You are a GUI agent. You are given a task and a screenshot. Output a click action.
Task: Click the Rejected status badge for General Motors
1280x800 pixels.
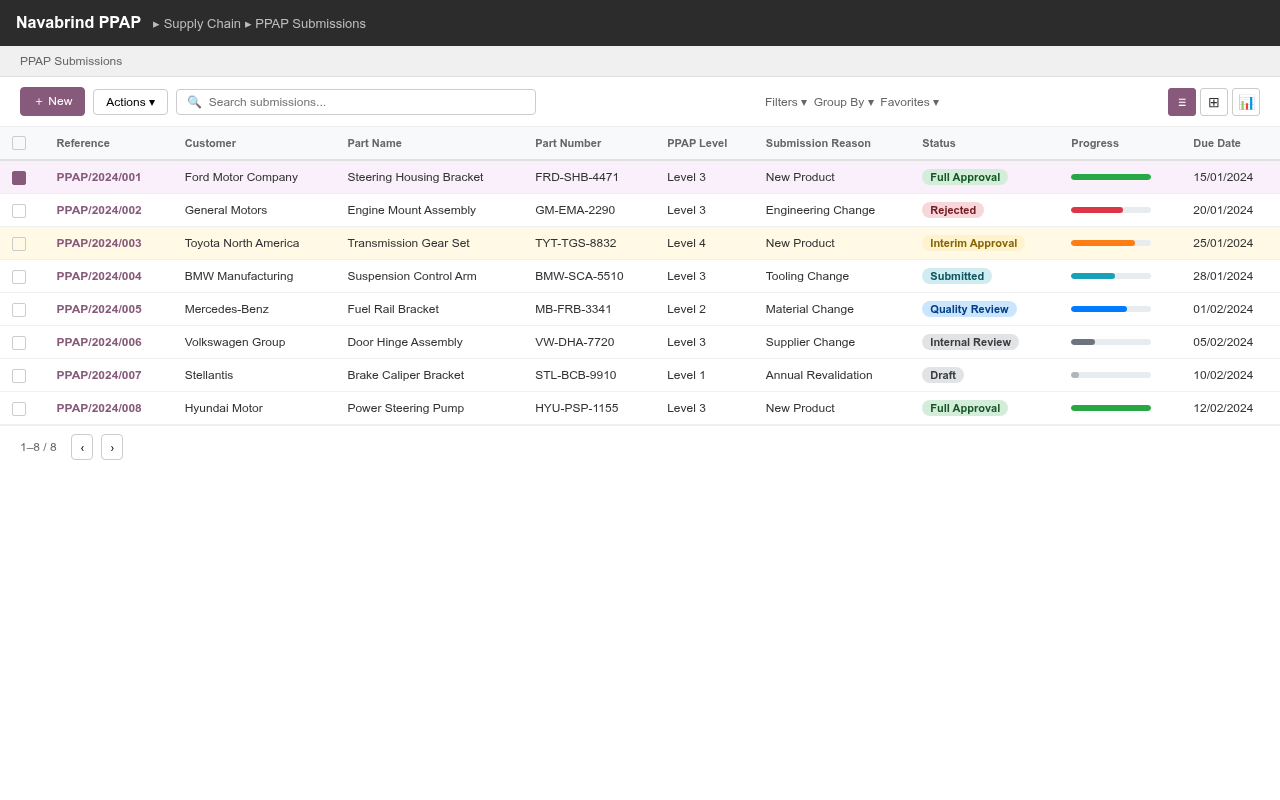click(x=952, y=210)
